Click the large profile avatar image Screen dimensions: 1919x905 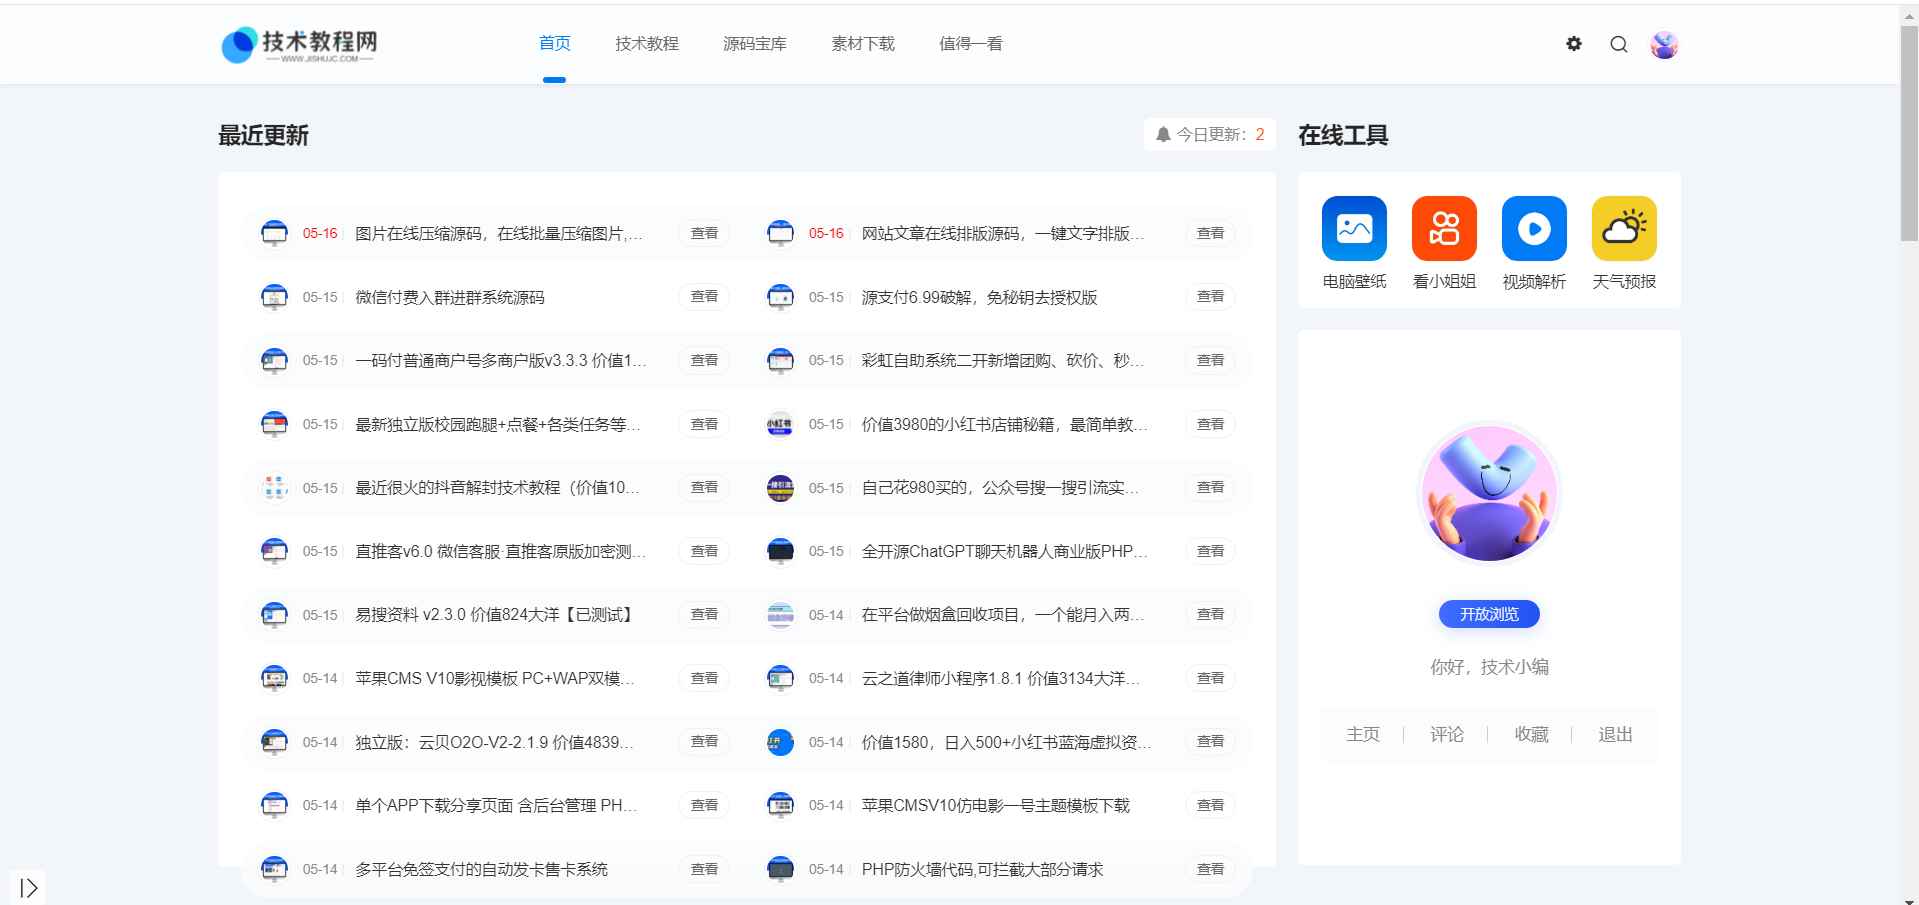(x=1489, y=493)
